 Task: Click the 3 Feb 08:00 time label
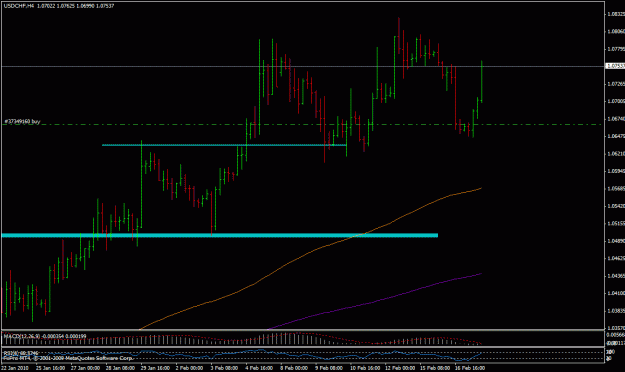pyautogui.click(x=224, y=368)
